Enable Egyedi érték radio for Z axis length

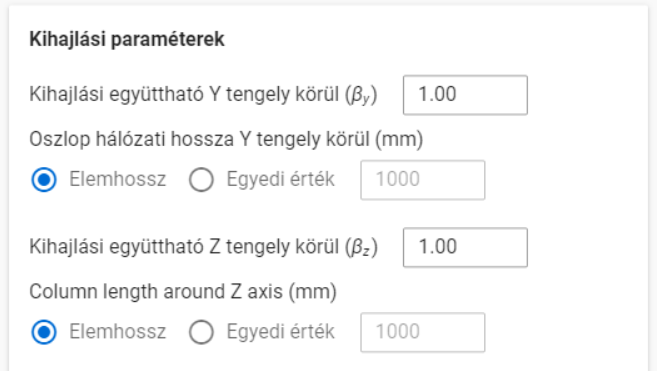tap(201, 332)
